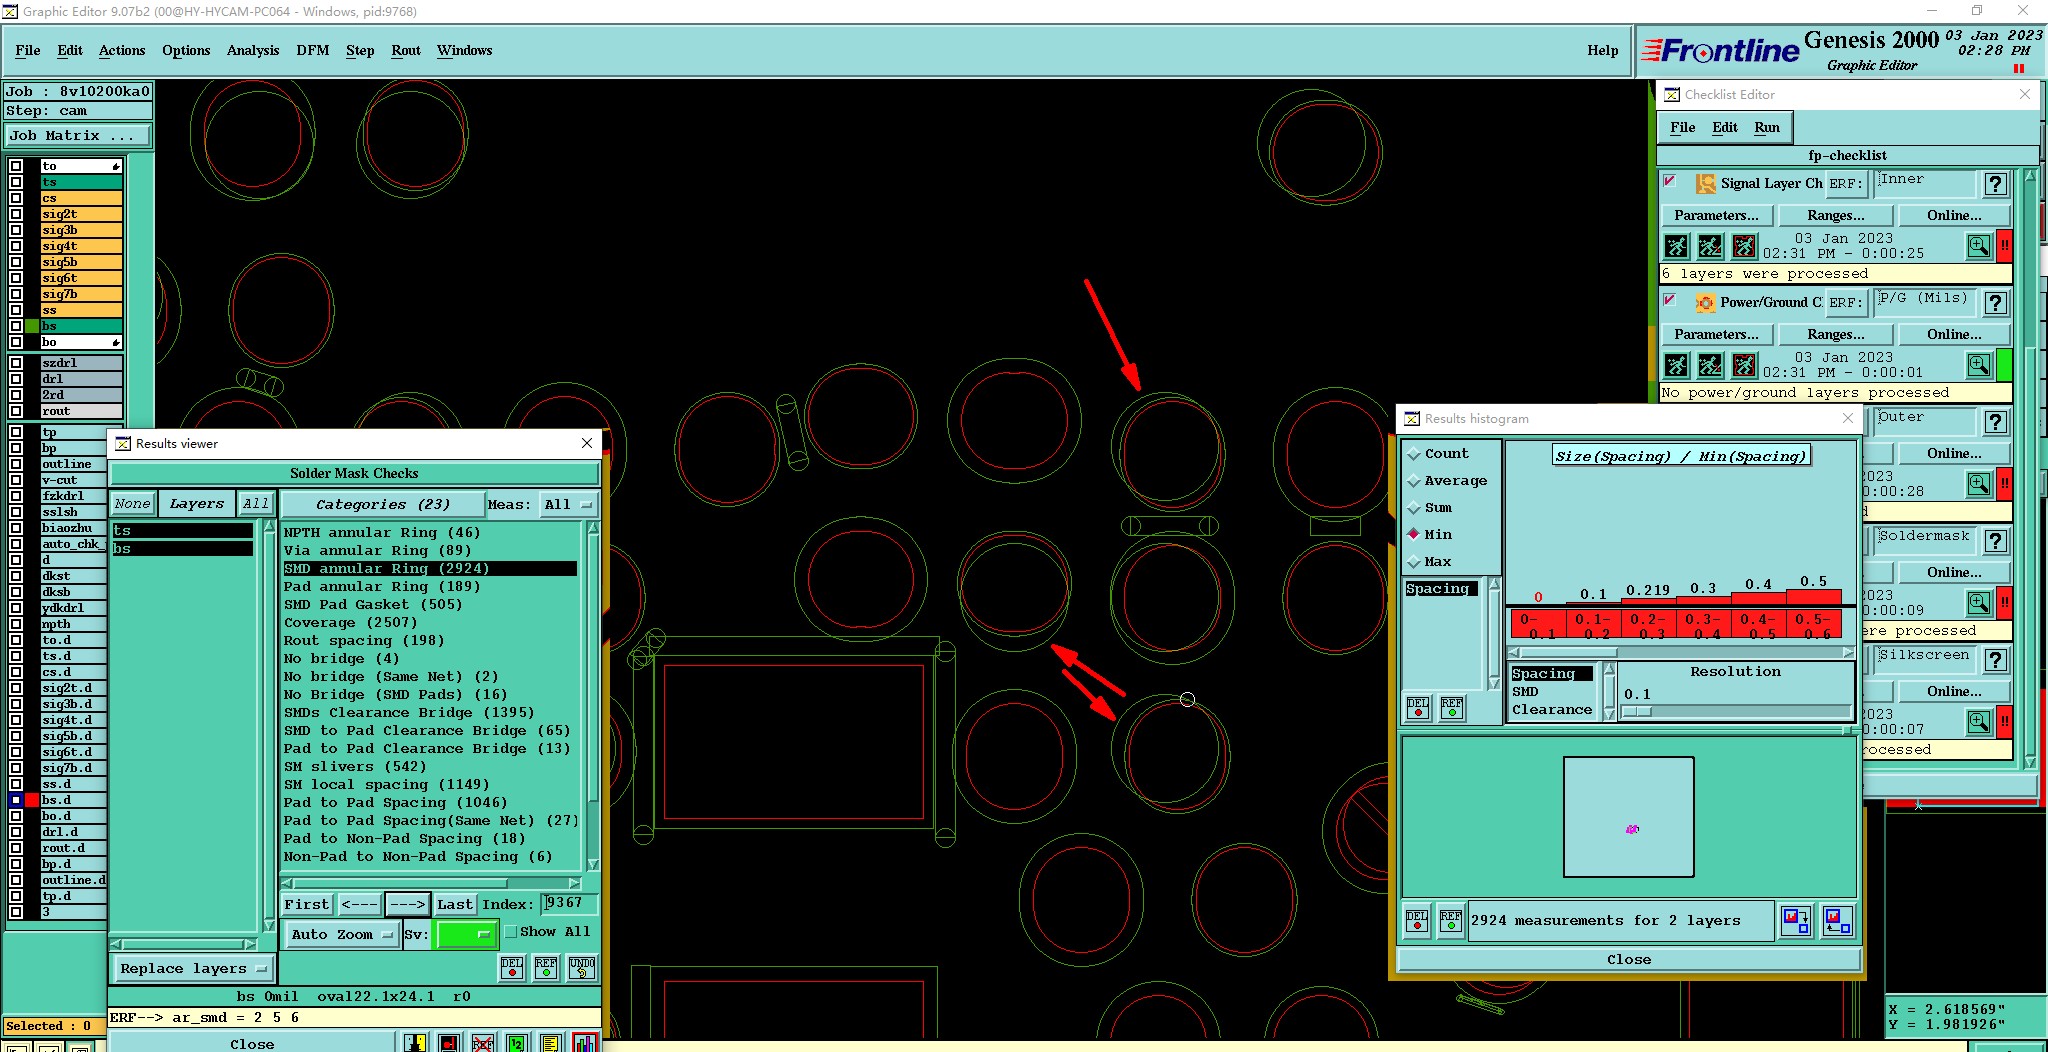The width and height of the screenshot is (2048, 1052).
Task: Click the black and yellow face icon beside Close
Action: (x=415, y=1043)
